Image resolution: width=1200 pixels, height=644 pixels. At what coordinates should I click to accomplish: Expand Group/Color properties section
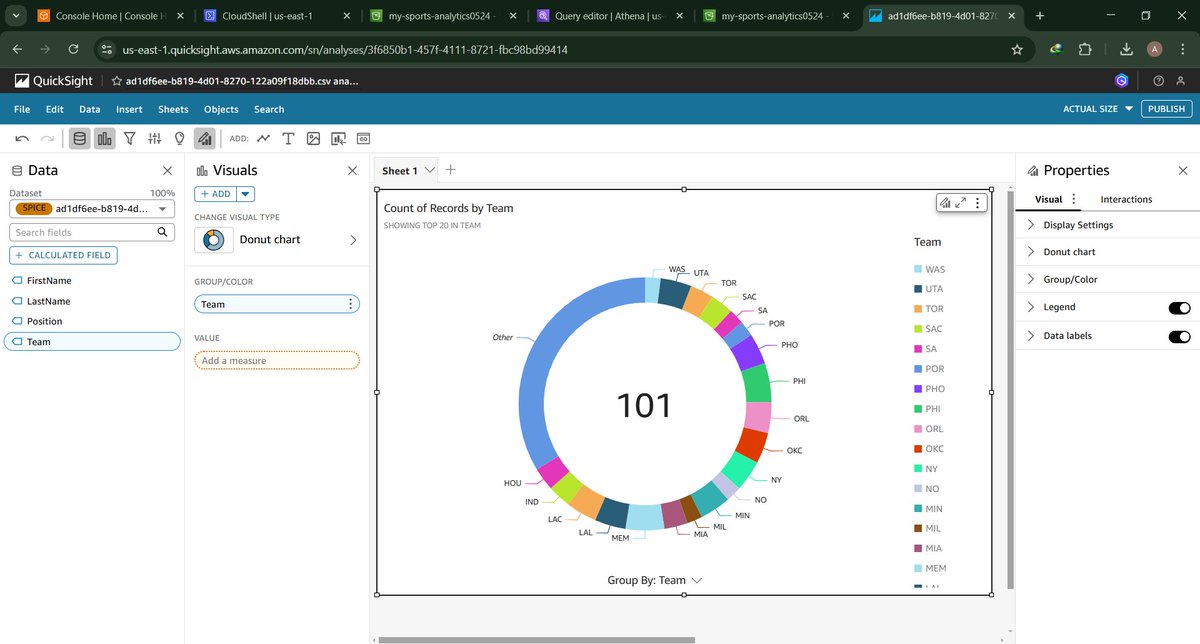click(x=1031, y=280)
